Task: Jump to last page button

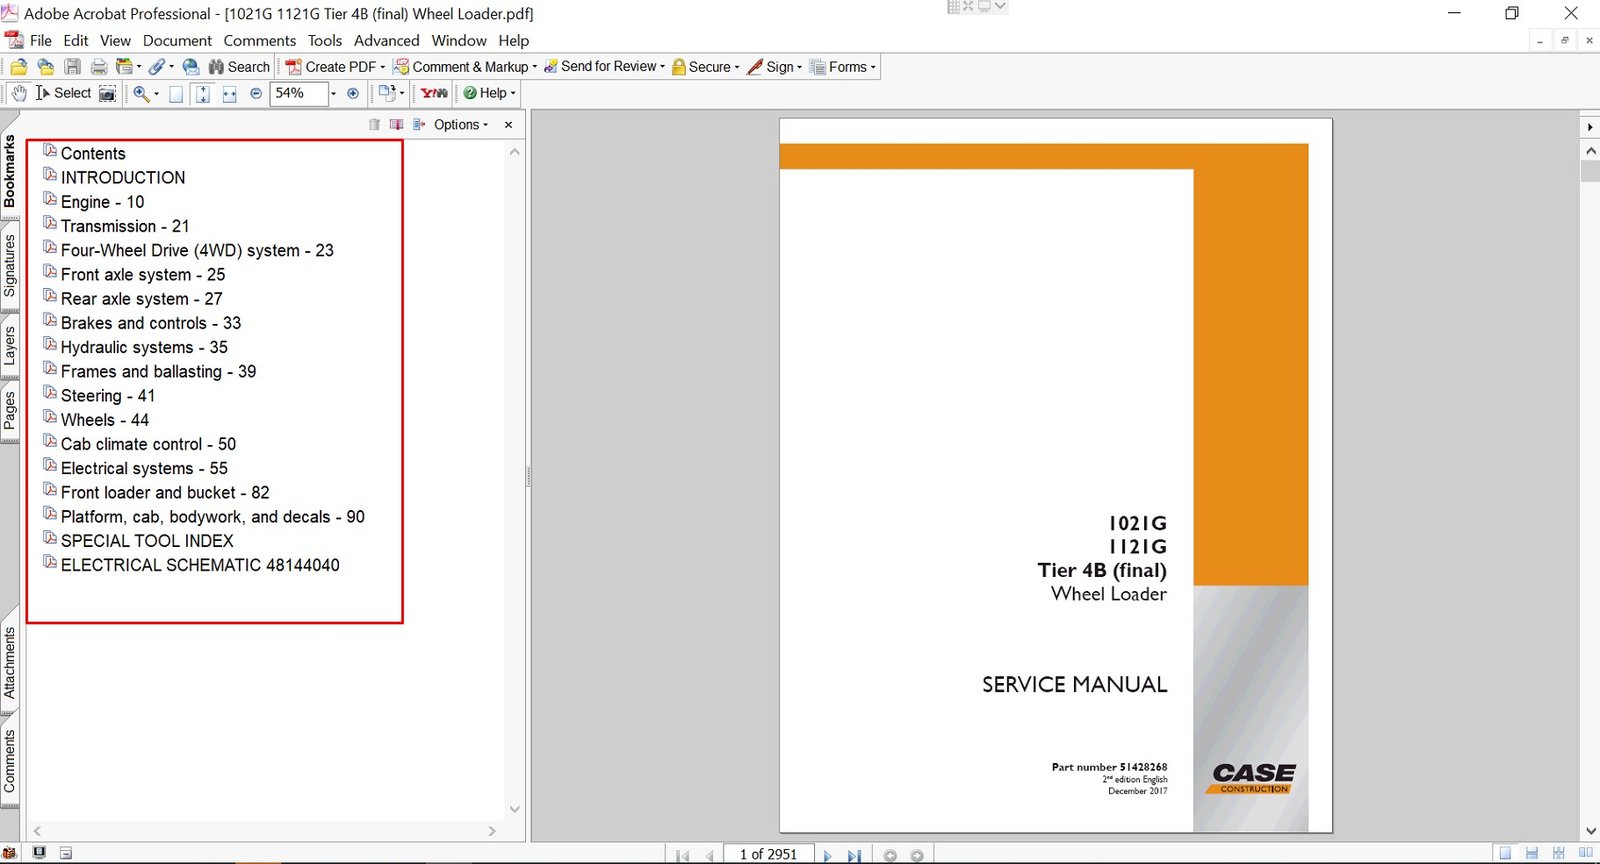Action: point(853,855)
